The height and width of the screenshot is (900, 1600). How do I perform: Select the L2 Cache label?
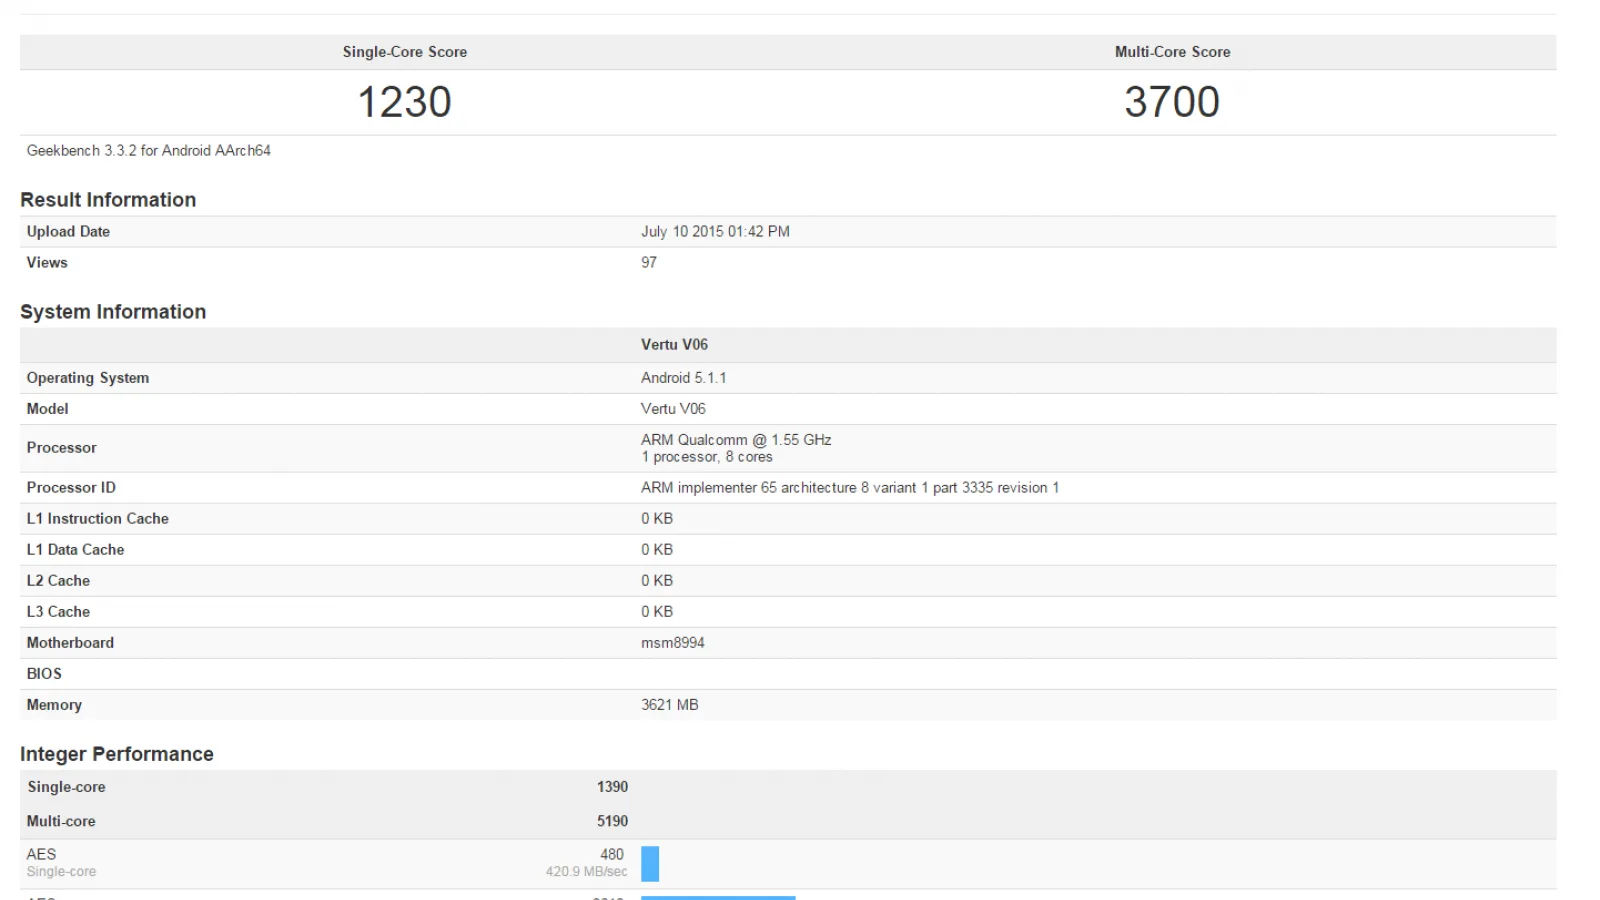(58, 581)
